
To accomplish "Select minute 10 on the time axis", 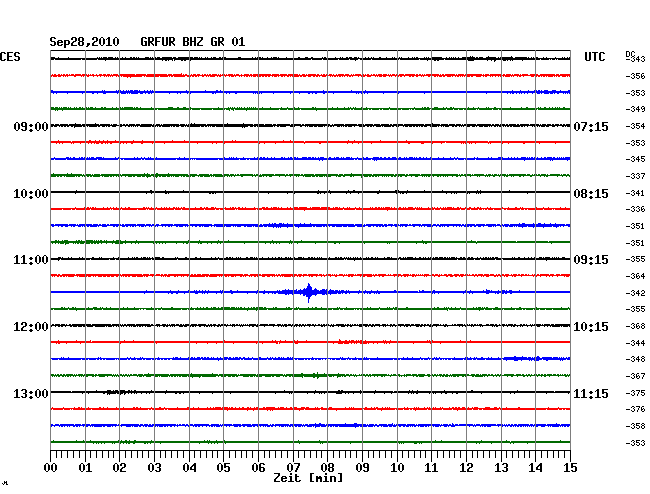I will [397, 468].
